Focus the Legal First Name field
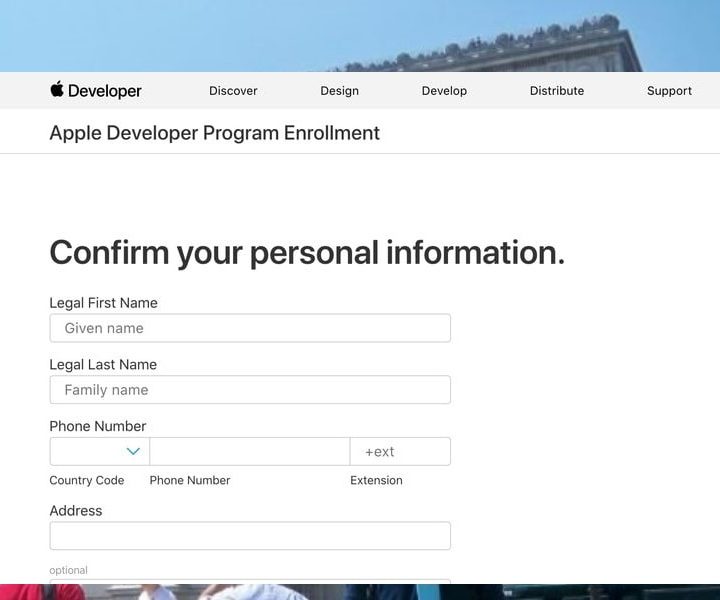Screen dimensions: 720x600 pyautogui.click(x=250, y=328)
